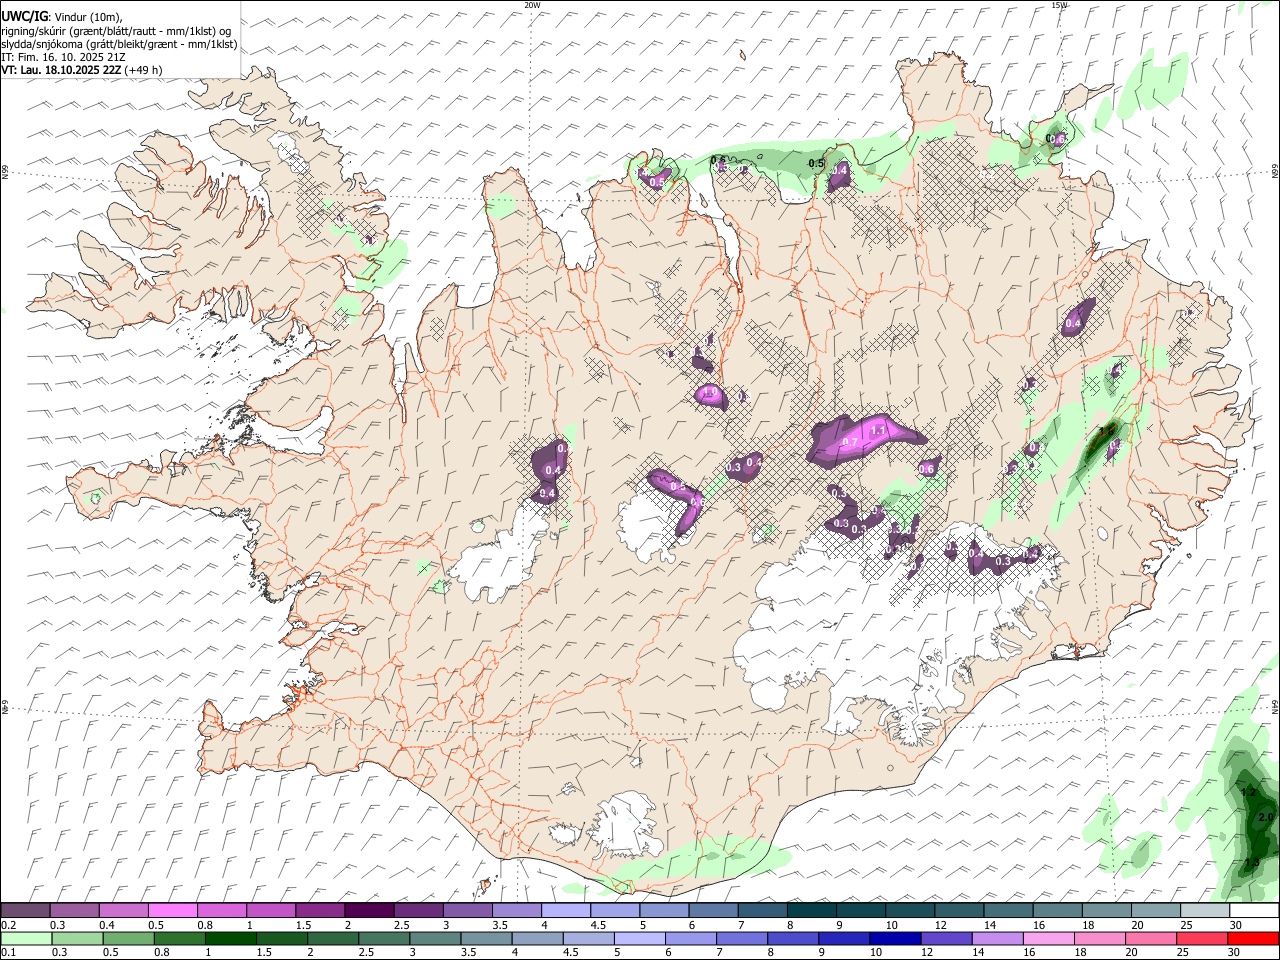Click the 4.5 label in the snow scale

click(x=598, y=925)
